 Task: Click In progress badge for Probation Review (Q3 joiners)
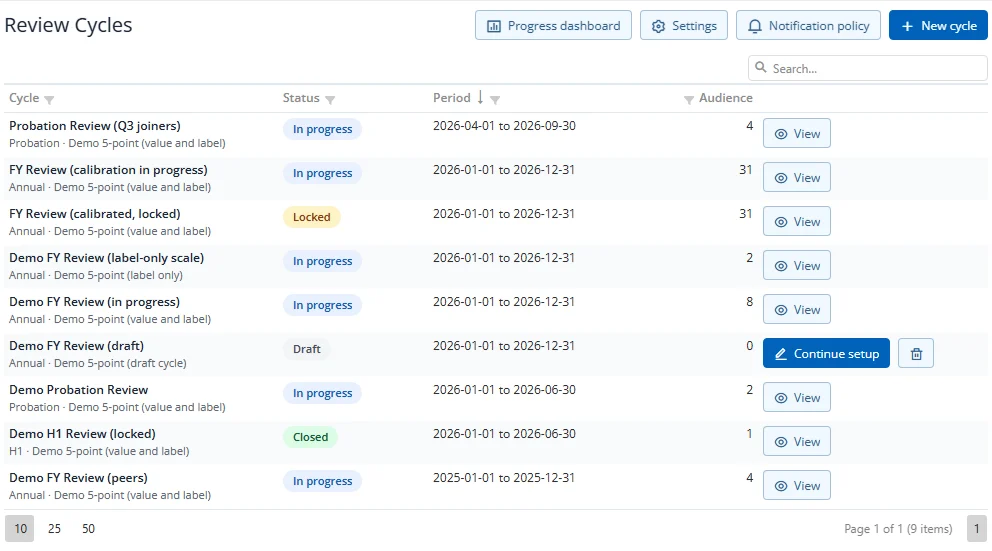[322, 129]
